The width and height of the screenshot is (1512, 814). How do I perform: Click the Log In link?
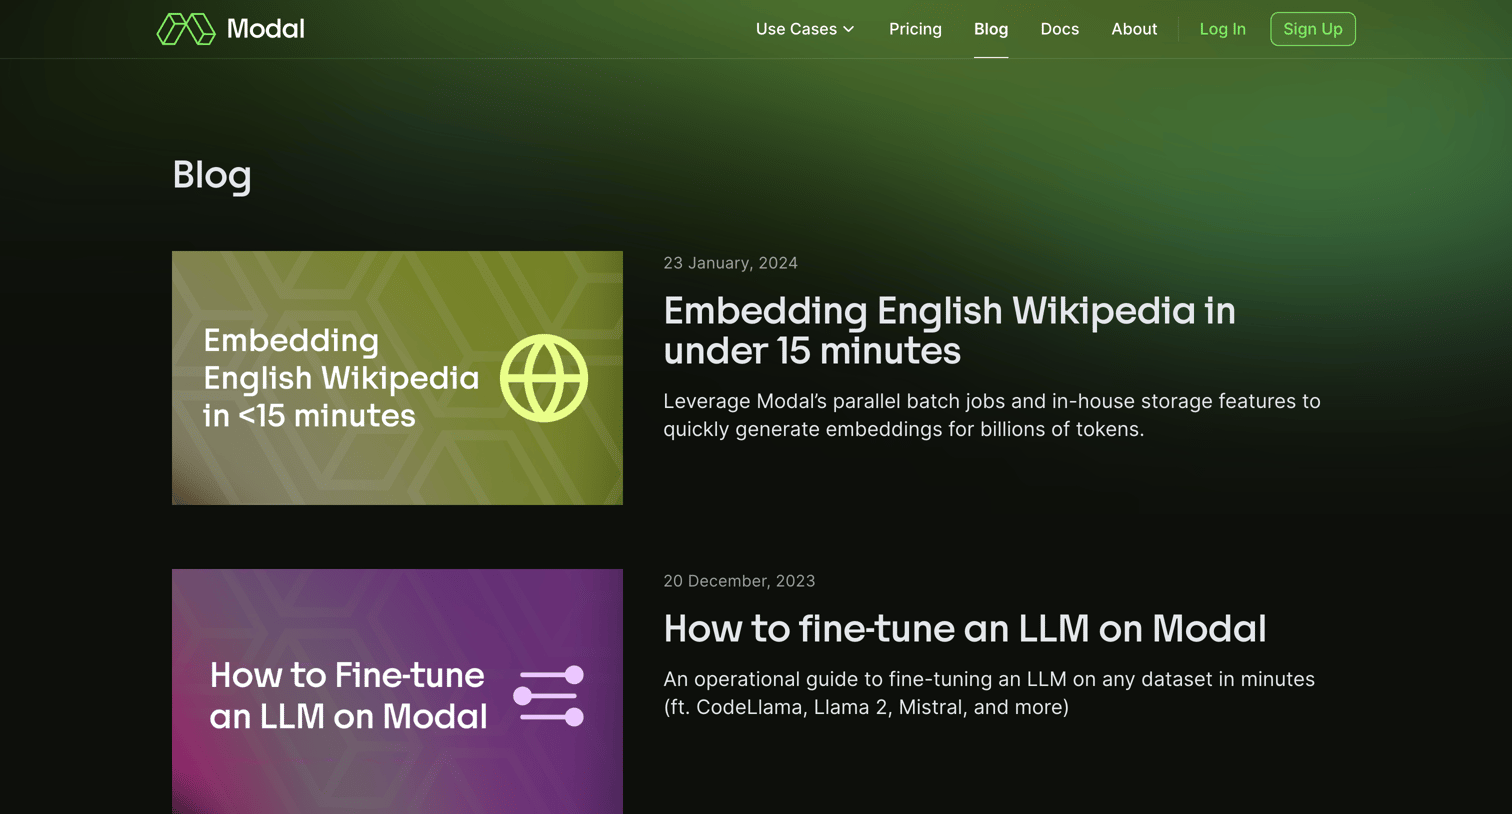coord(1222,29)
